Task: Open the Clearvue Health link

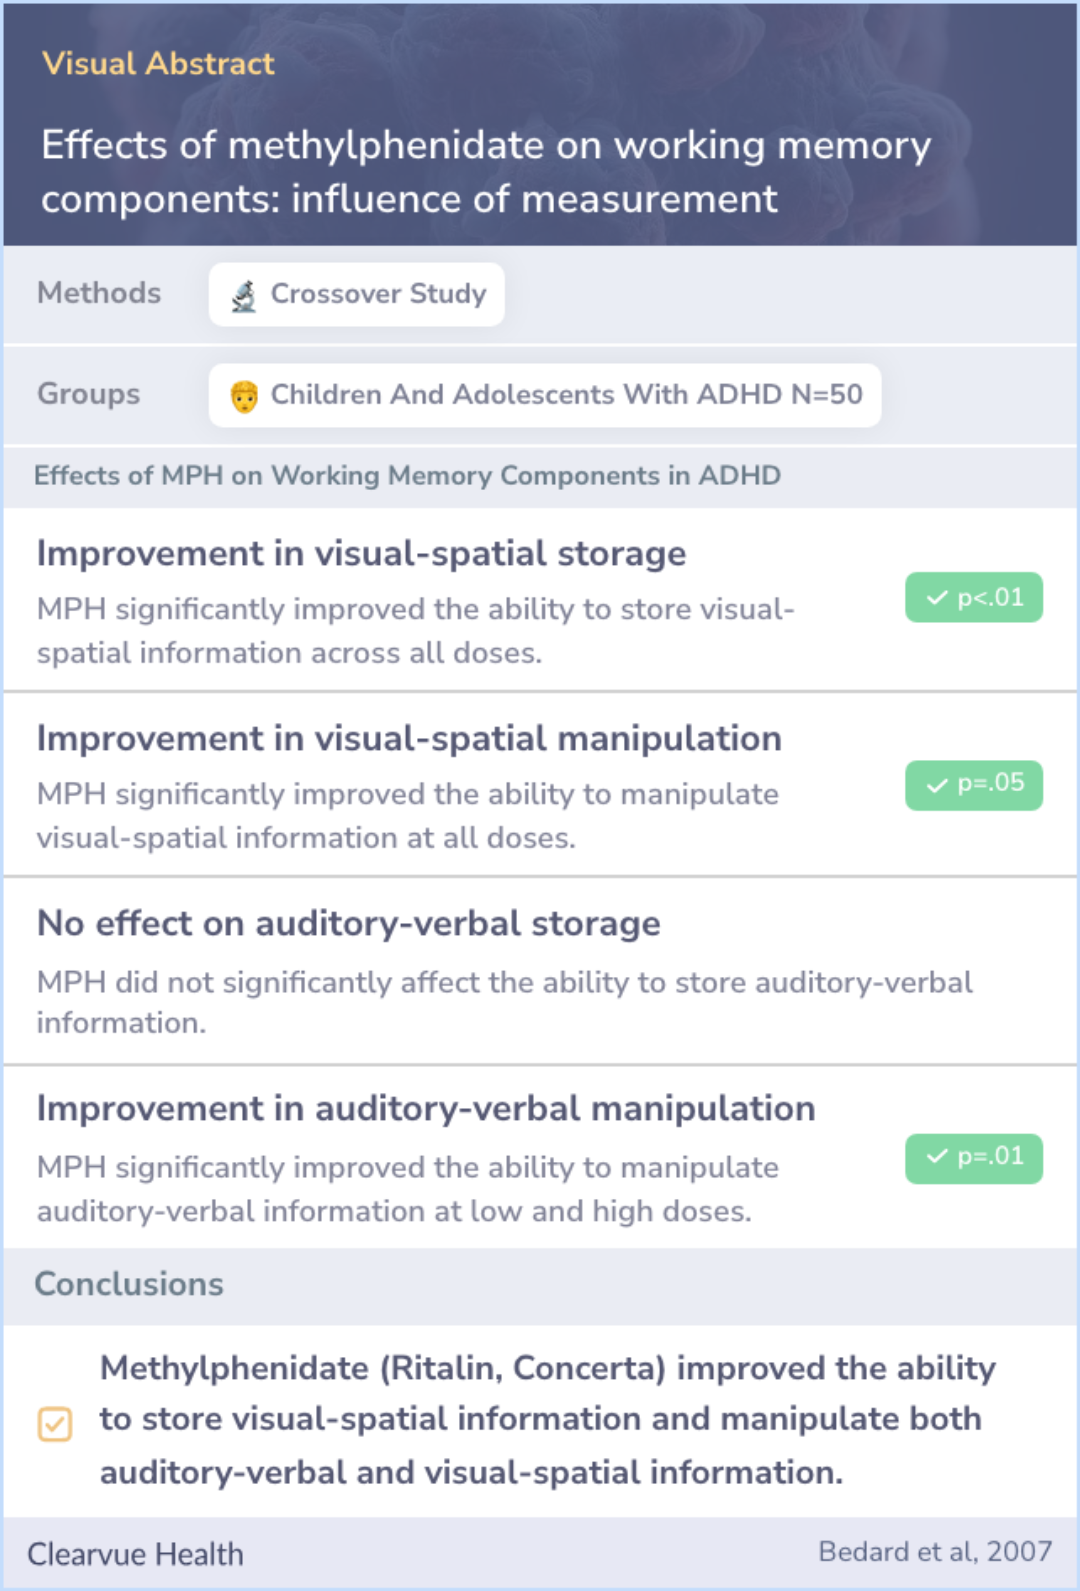Action: (x=136, y=1554)
